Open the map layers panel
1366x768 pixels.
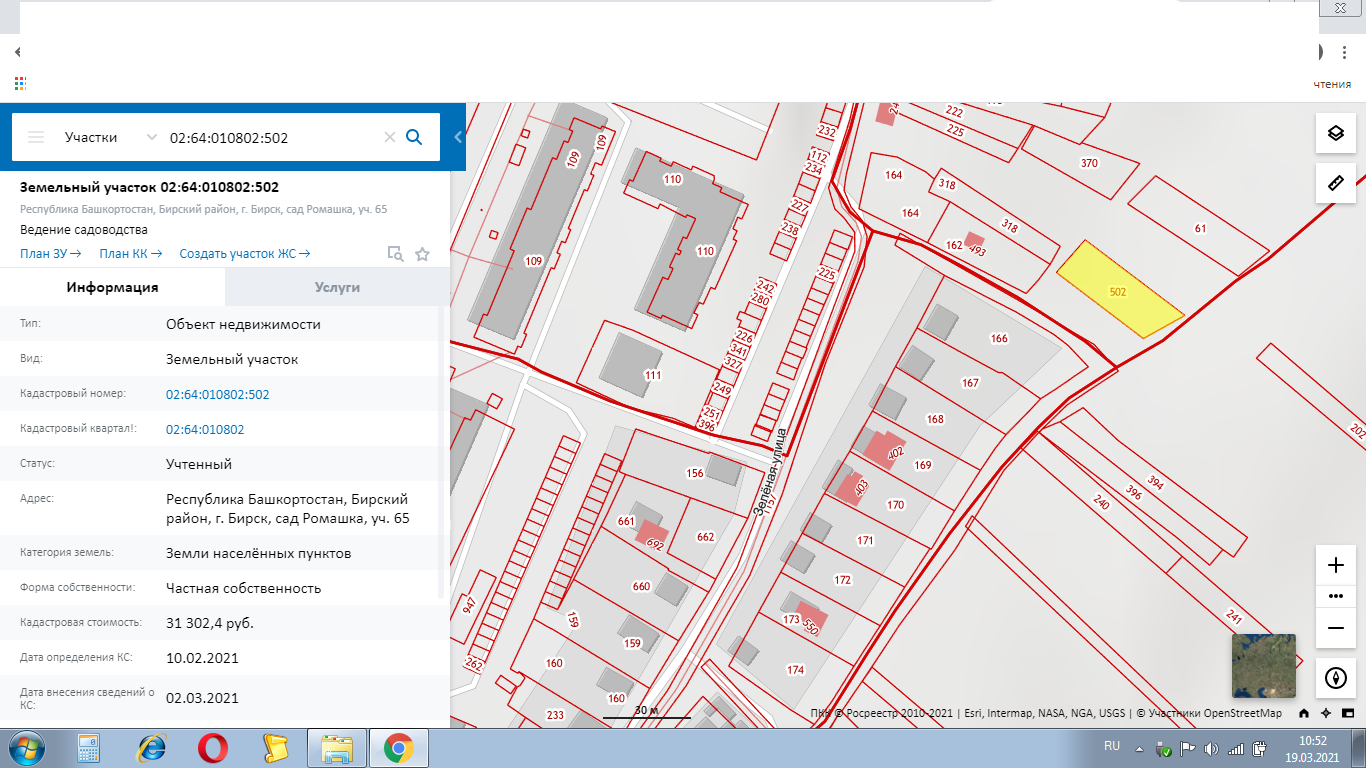(x=1335, y=133)
